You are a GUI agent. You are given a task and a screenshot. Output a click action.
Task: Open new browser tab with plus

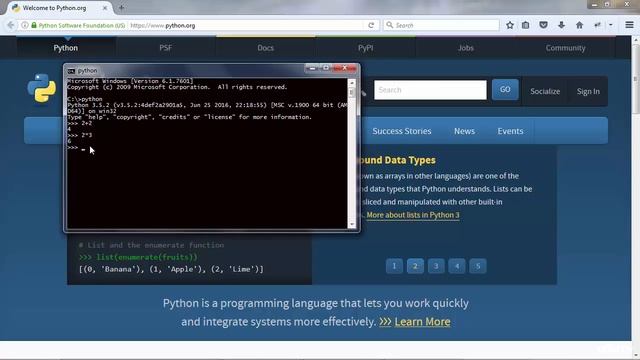coord(121,8)
